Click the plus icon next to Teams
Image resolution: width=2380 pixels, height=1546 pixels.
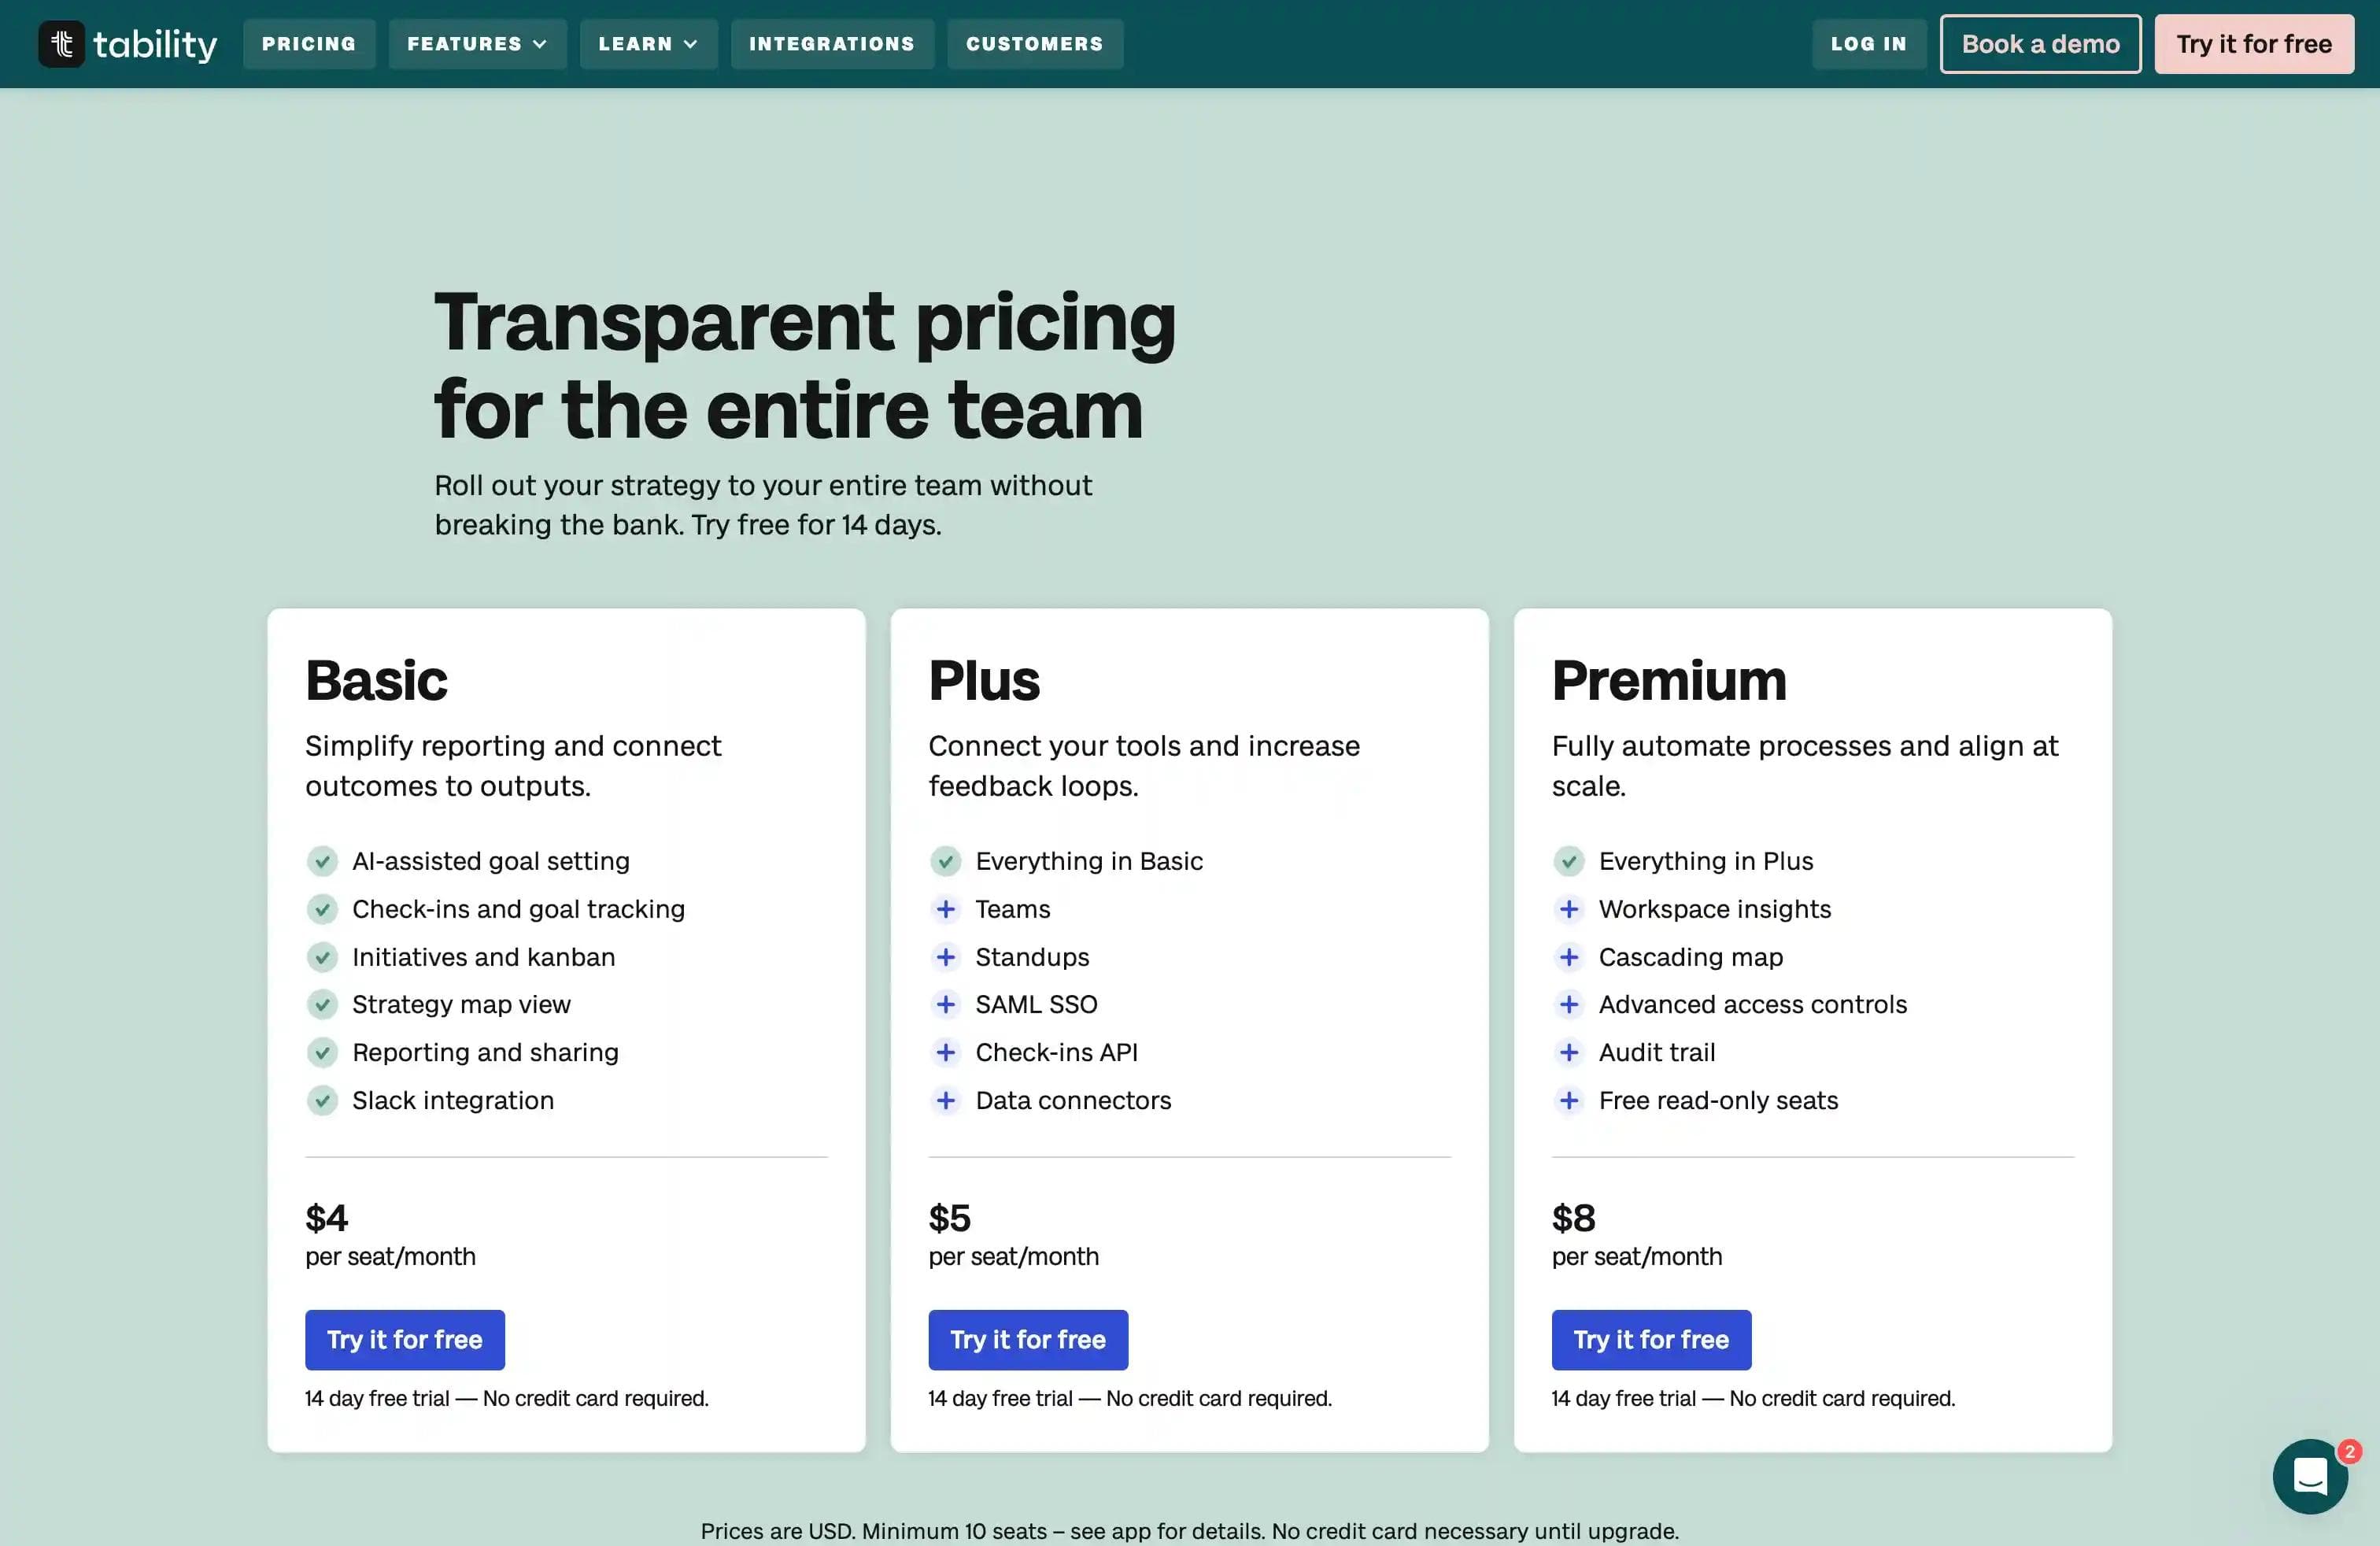(945, 909)
